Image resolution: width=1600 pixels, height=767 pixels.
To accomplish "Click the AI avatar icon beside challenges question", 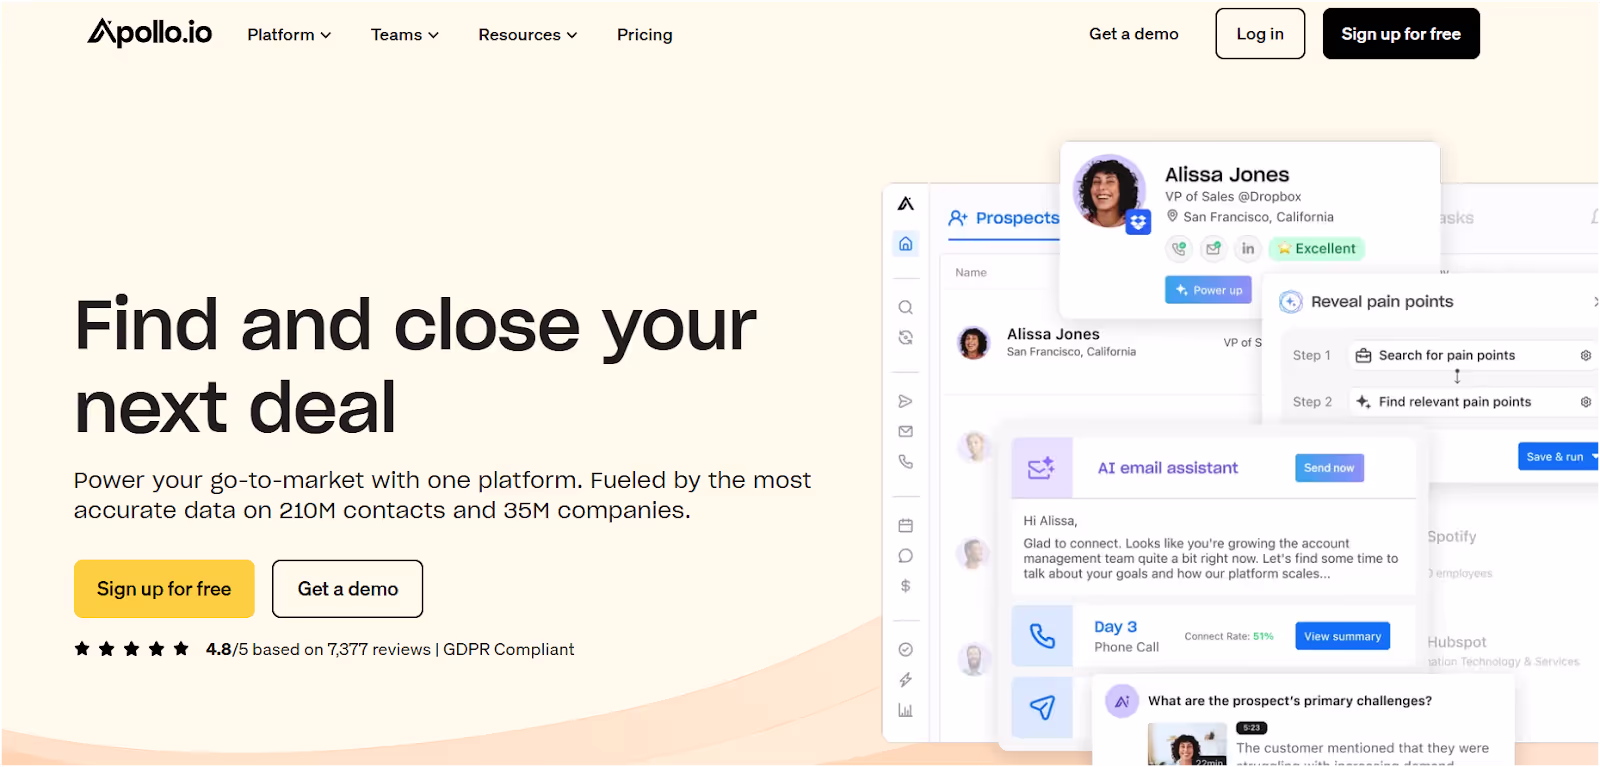I will (x=1122, y=702).
